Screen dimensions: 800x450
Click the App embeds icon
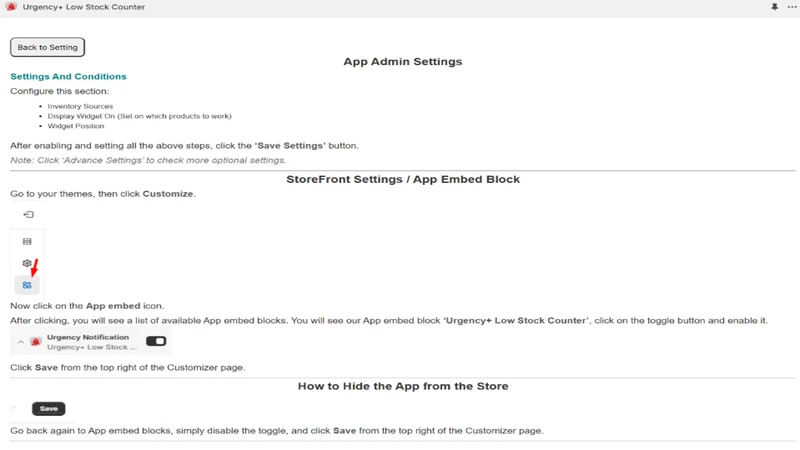click(27, 285)
